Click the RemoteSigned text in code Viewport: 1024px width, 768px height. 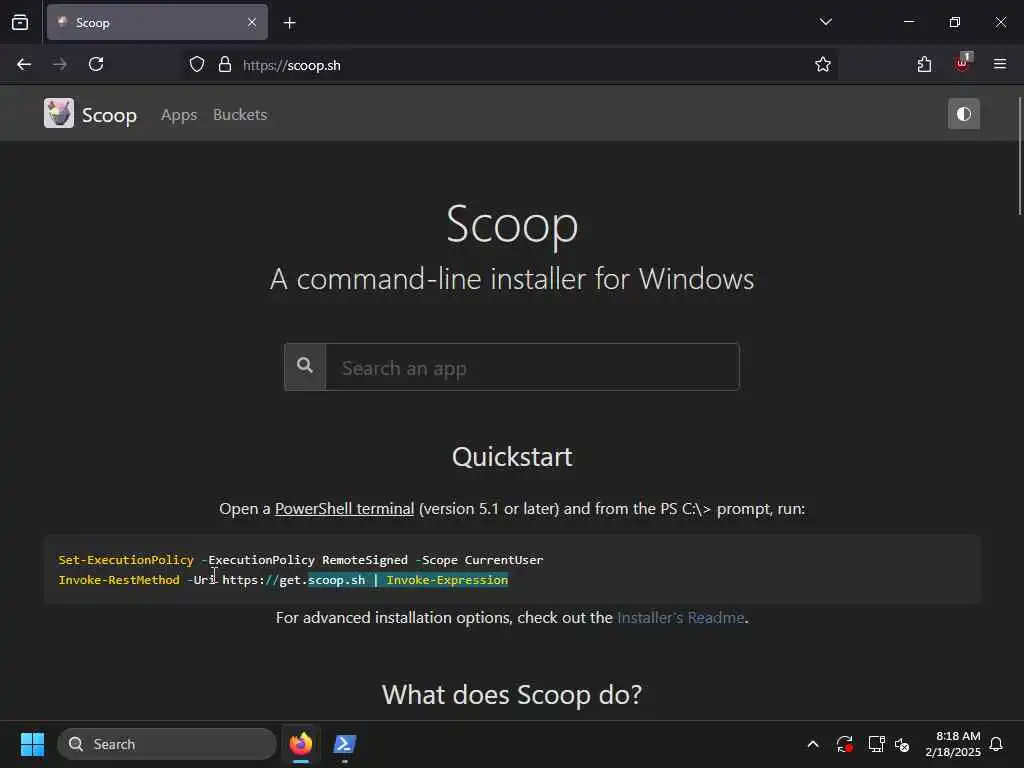[x=364, y=560]
